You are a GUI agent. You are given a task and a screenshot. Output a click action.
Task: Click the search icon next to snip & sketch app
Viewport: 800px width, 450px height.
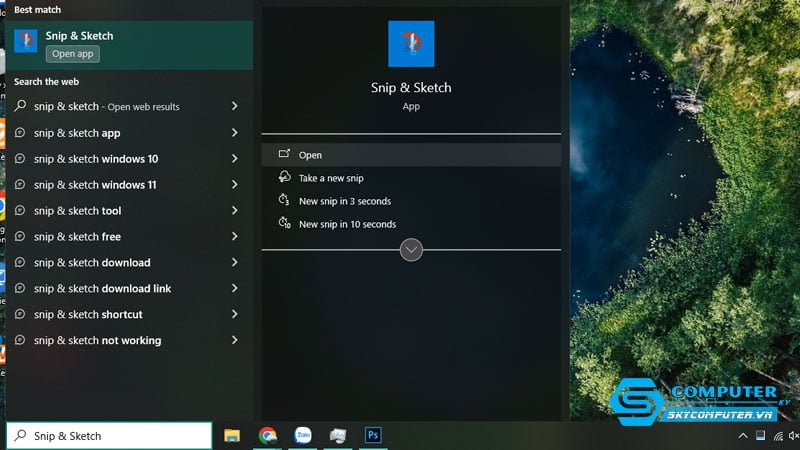point(20,133)
